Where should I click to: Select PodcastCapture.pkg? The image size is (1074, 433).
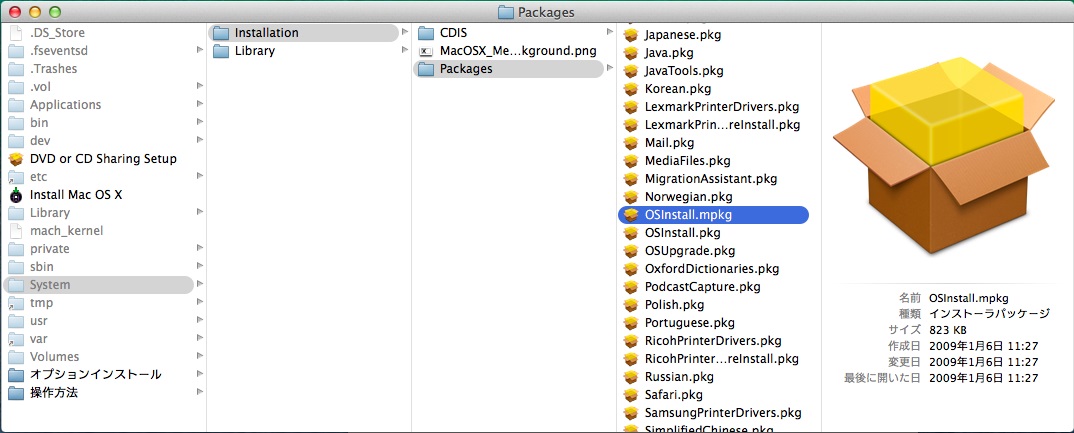(x=702, y=287)
